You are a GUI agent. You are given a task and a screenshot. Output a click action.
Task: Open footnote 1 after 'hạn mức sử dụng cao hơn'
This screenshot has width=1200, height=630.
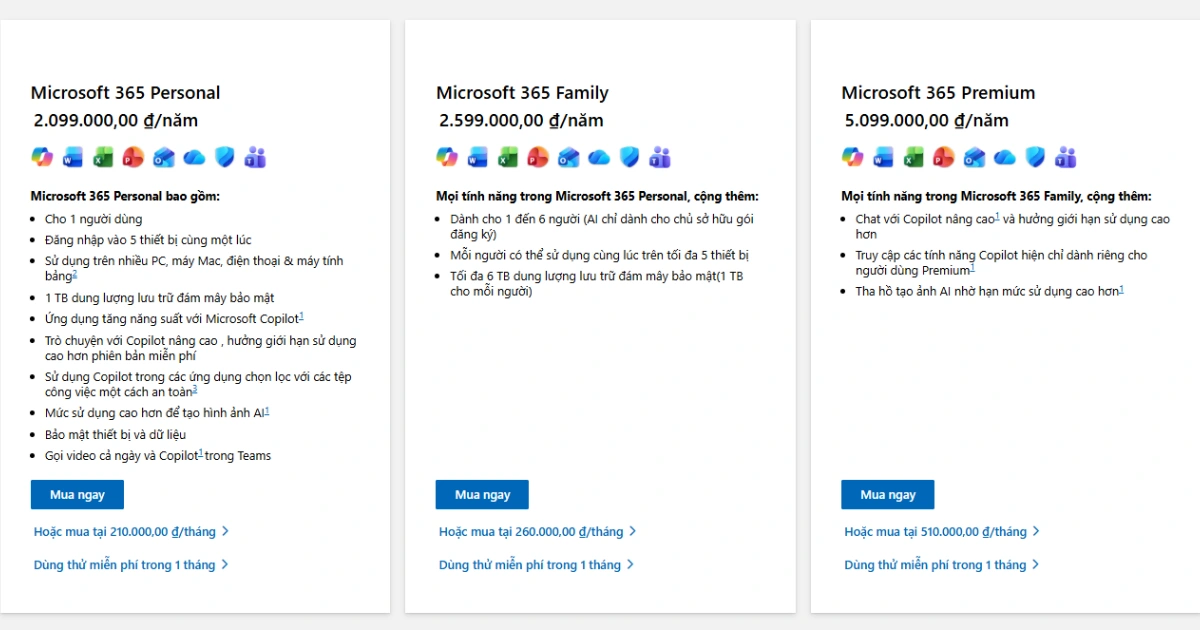click(1122, 288)
